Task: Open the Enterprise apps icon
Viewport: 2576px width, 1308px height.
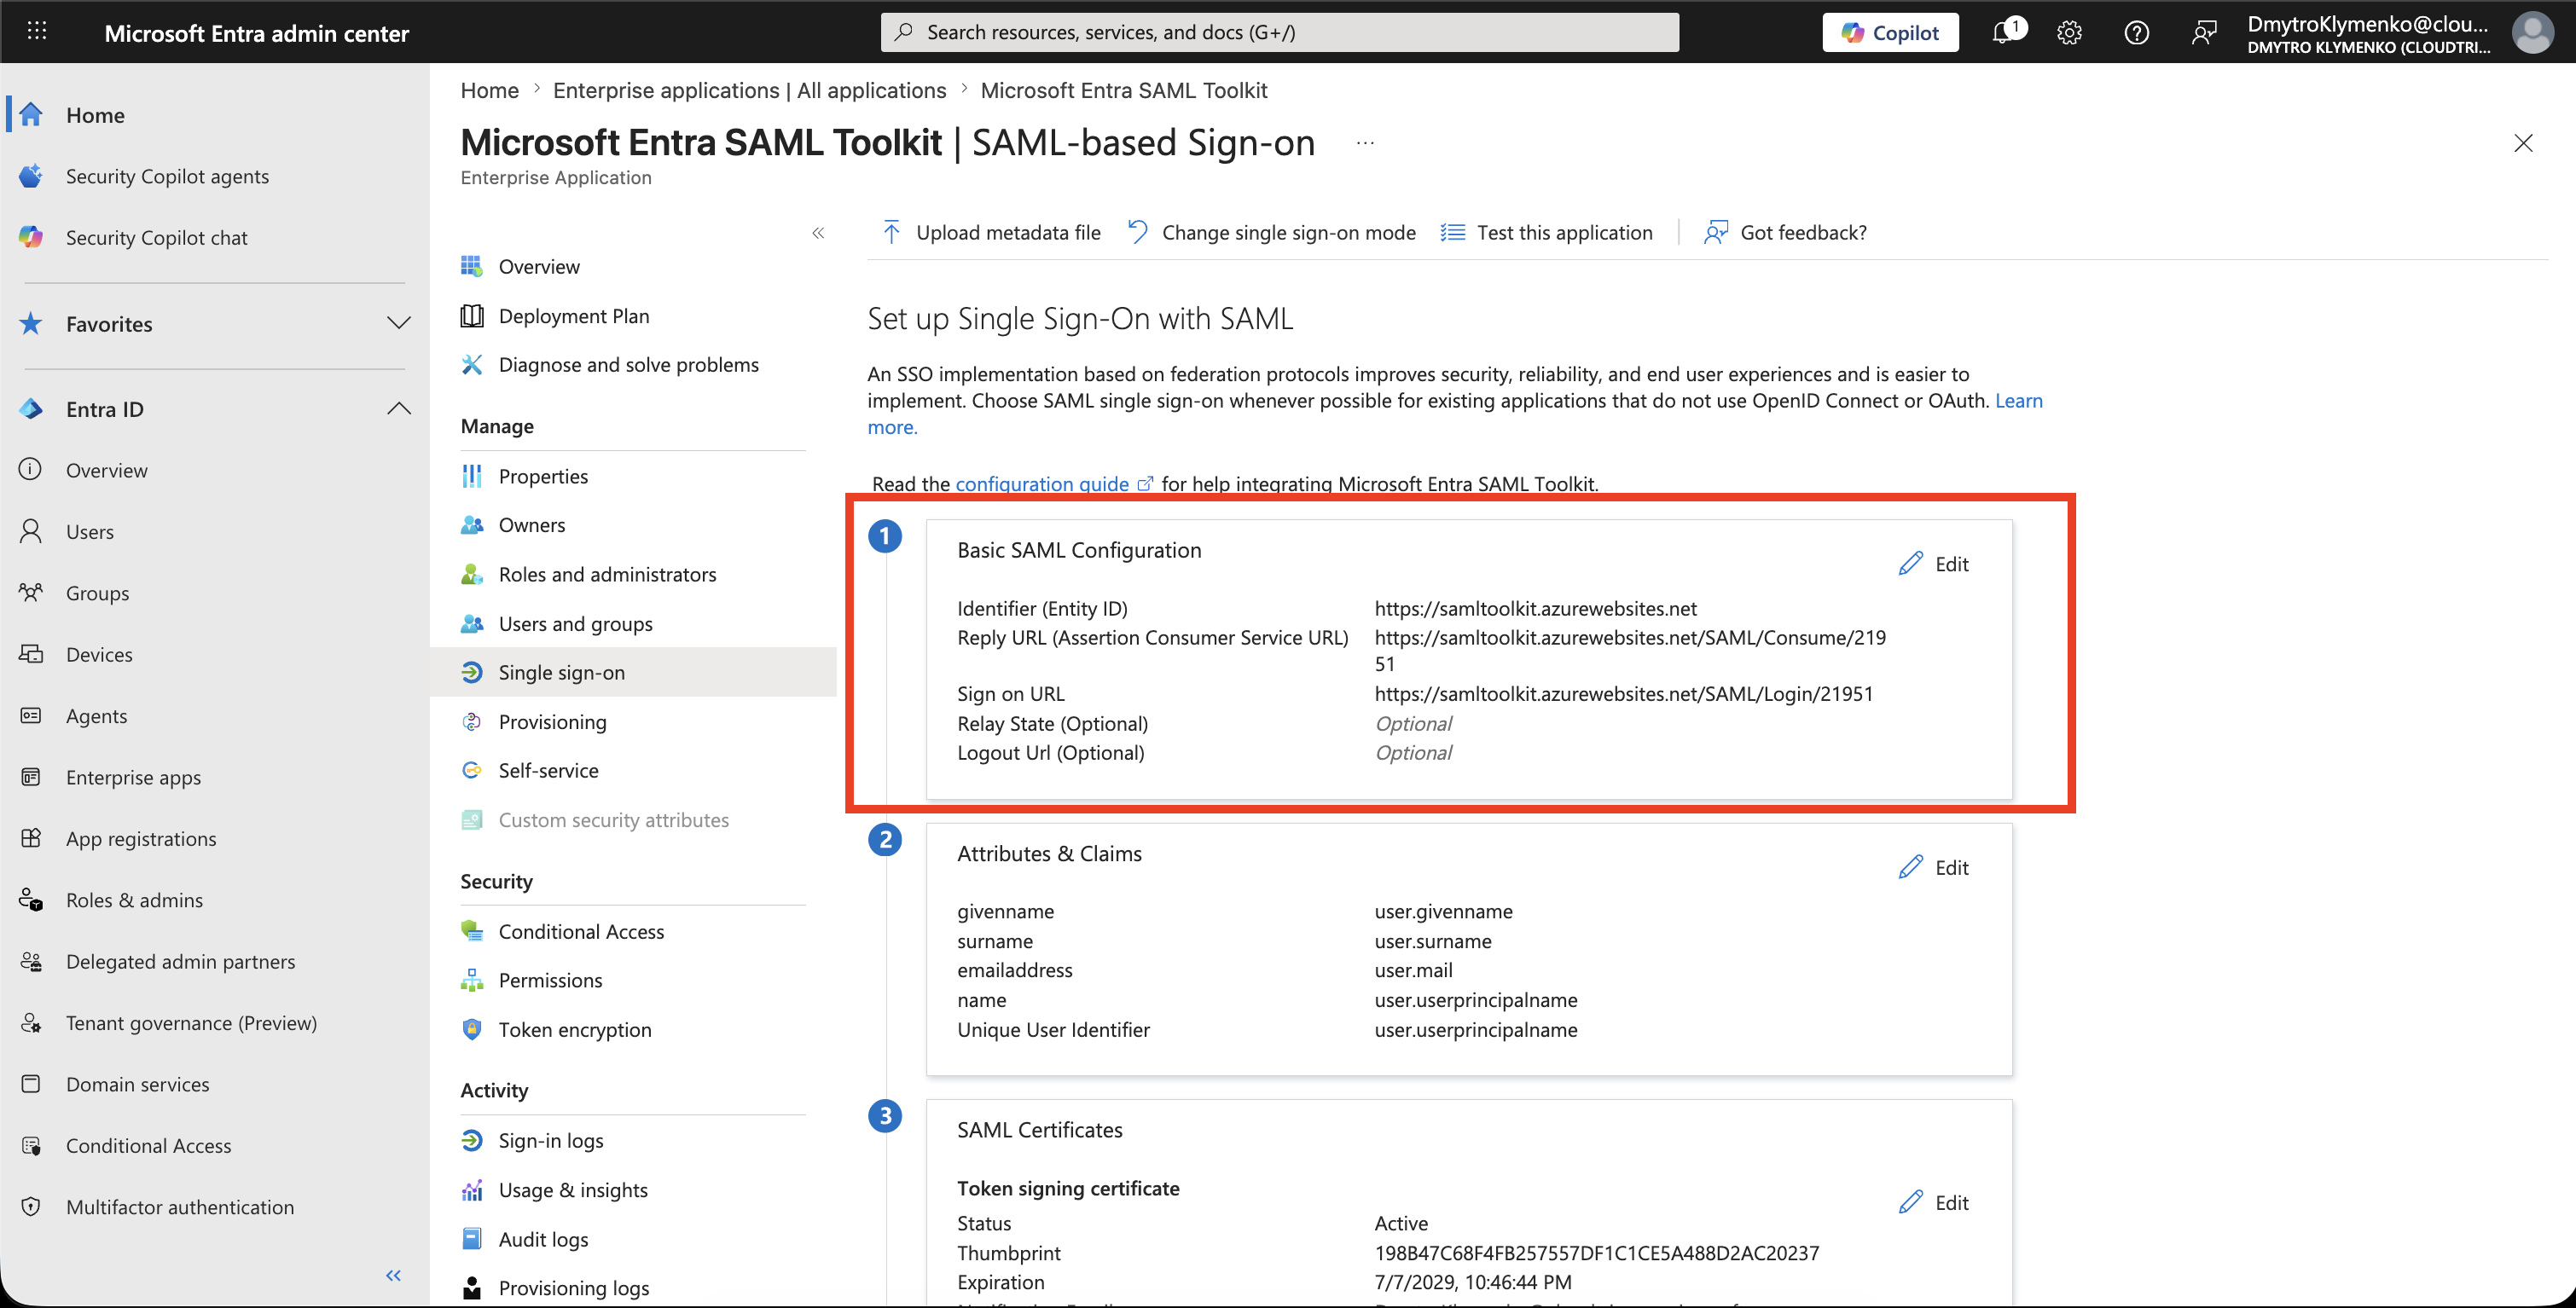Action: click(31, 777)
